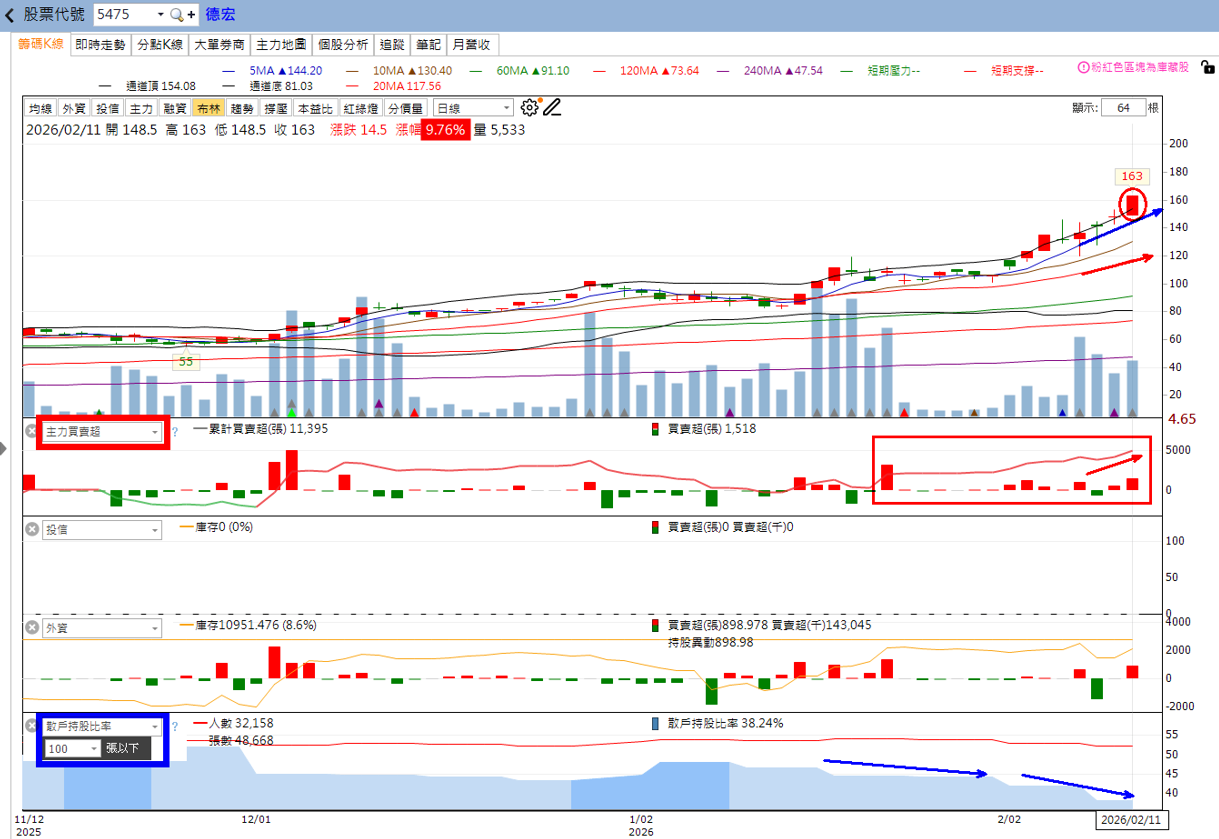Image resolution: width=1219 pixels, height=839 pixels.
Task: Turn off the 布林 band overlay
Action: click(x=208, y=108)
